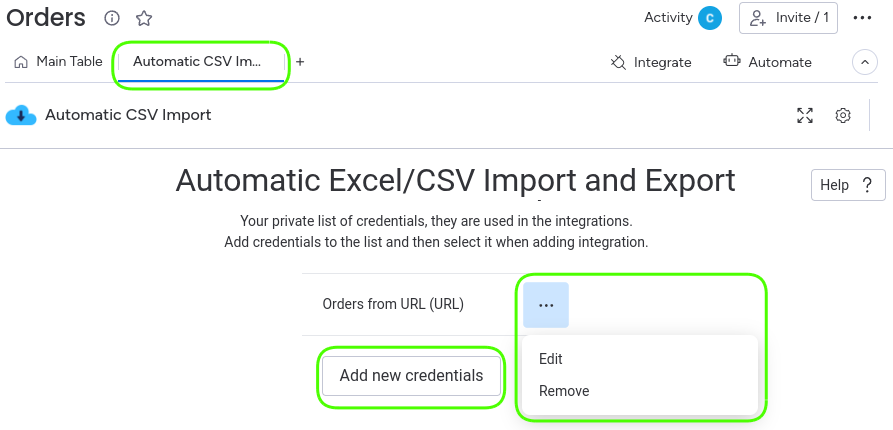Star the Orders board as favorite

[144, 18]
